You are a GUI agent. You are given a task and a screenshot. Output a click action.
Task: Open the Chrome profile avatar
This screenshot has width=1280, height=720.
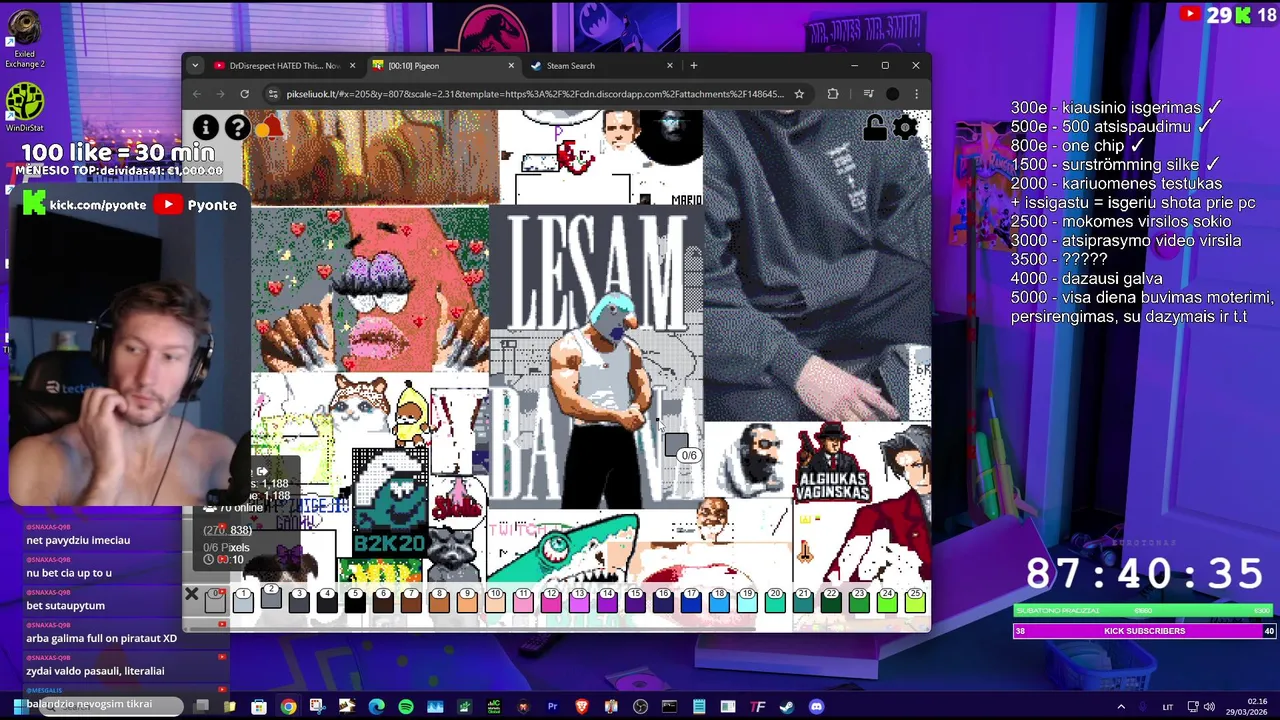pyautogui.click(x=893, y=94)
